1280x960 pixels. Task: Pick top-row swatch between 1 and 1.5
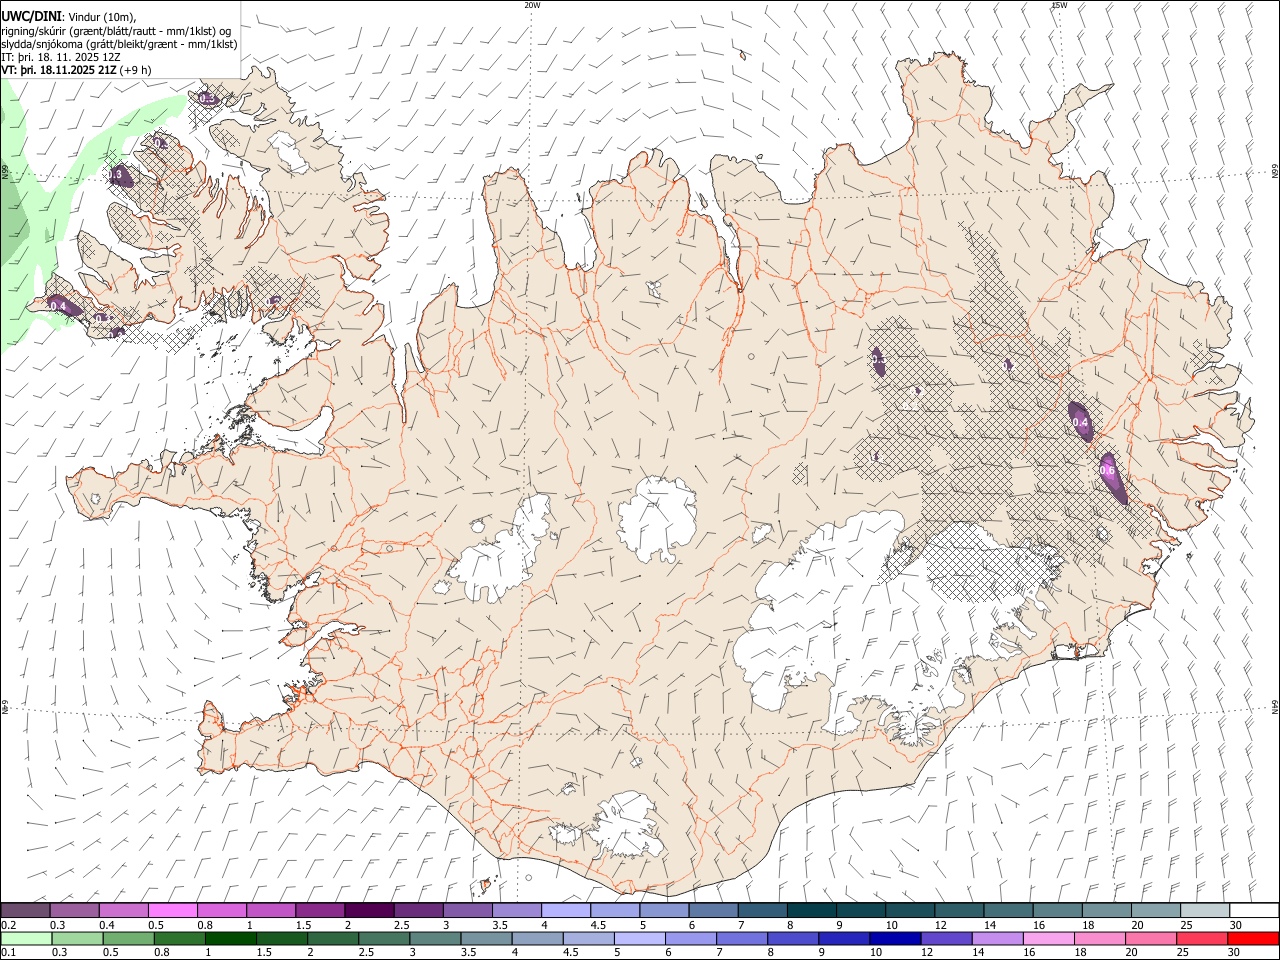tap(271, 911)
